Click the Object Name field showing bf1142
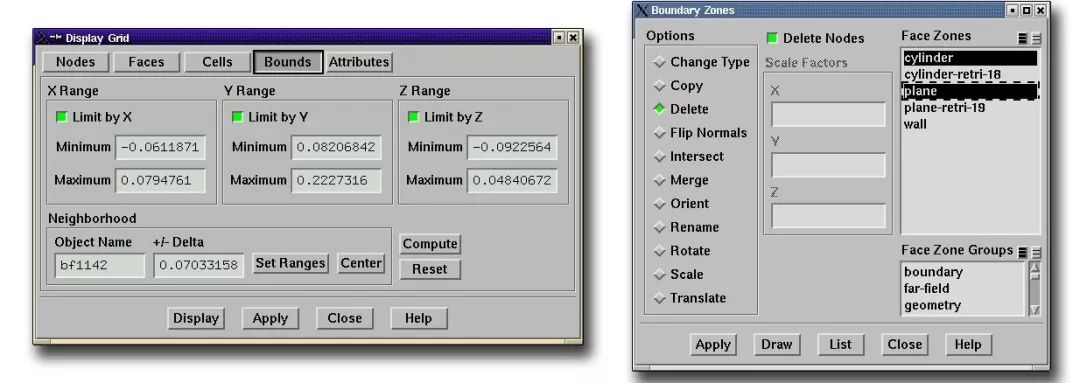Viewport: 1080px width, 383px height. point(100,265)
